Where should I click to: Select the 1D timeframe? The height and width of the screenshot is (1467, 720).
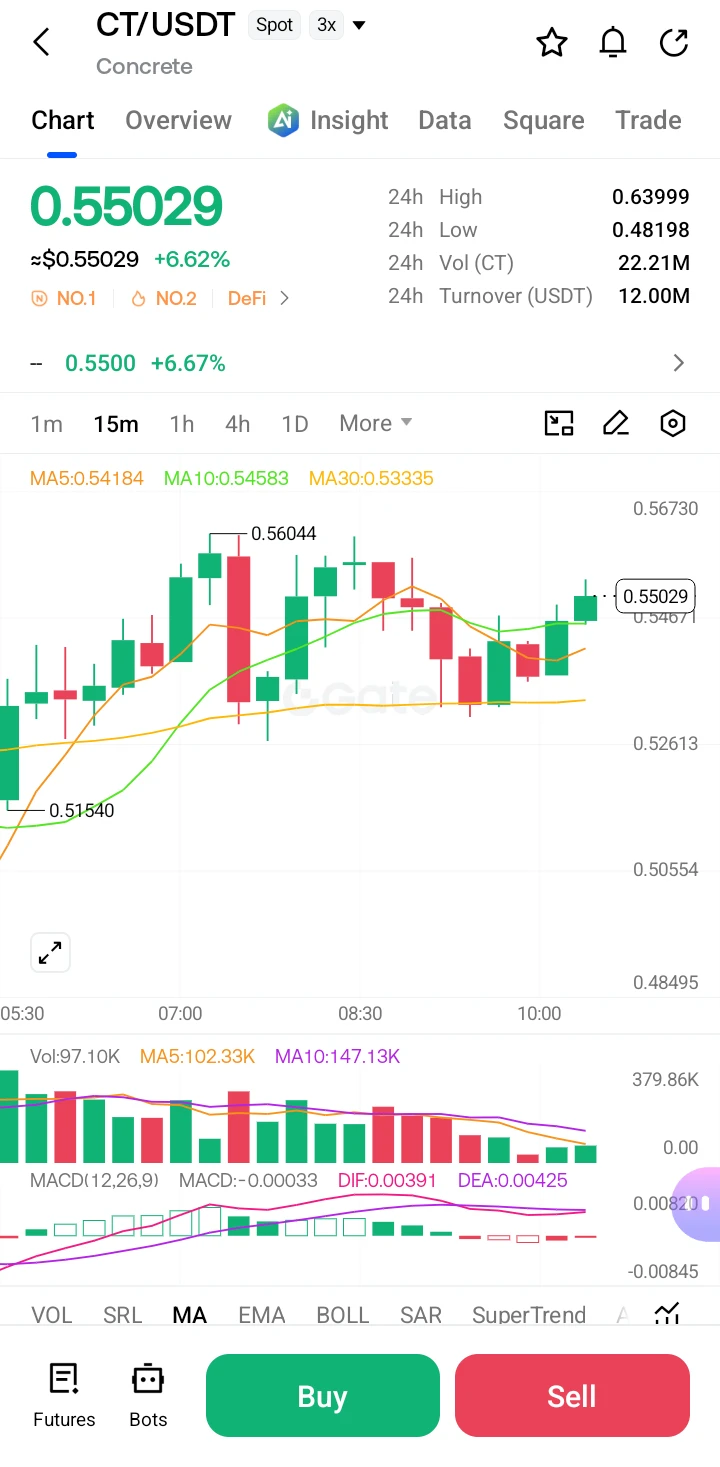click(295, 423)
